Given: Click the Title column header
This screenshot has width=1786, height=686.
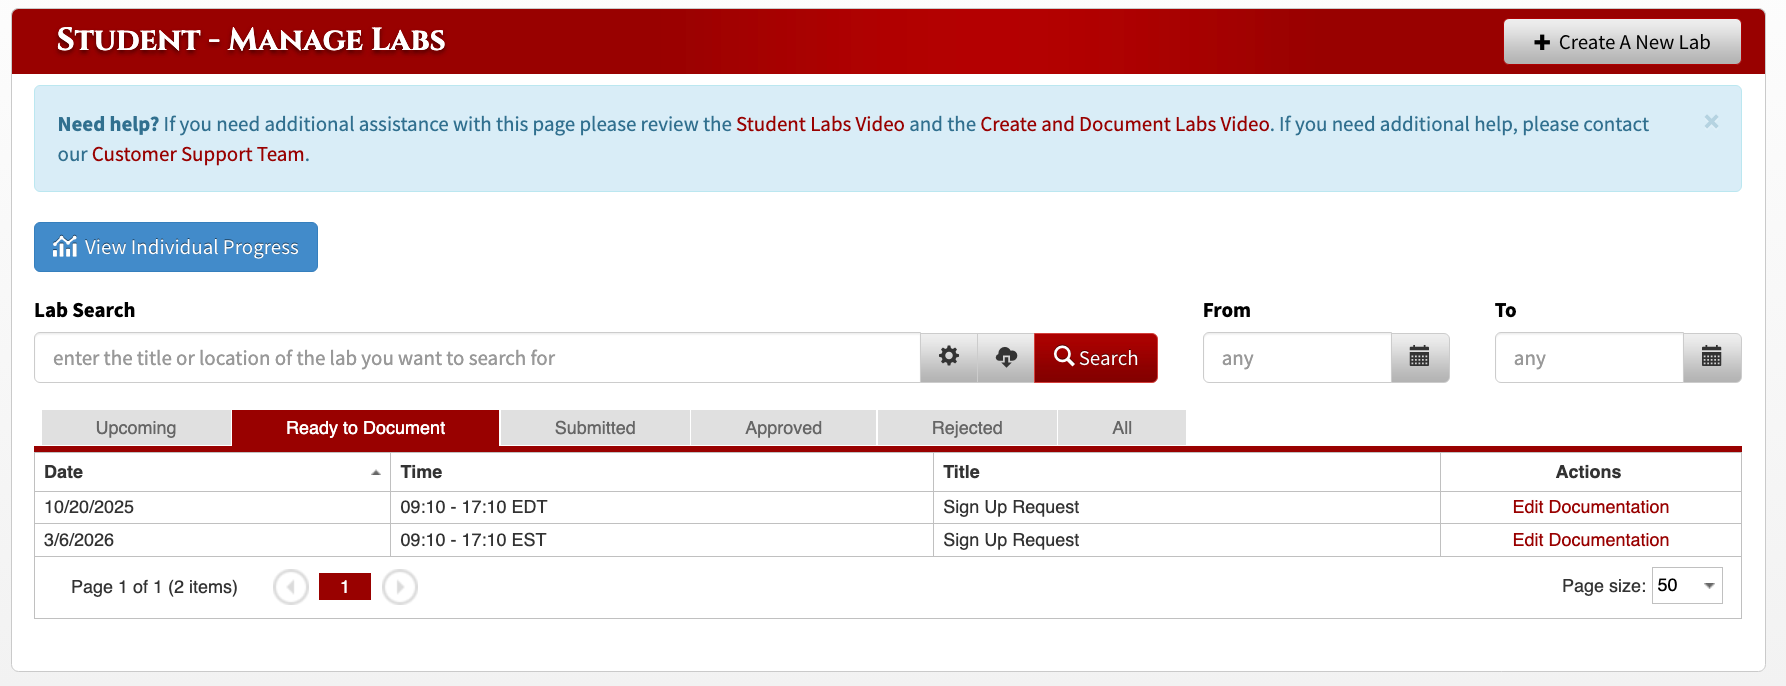Looking at the screenshot, I should click(x=1187, y=472).
